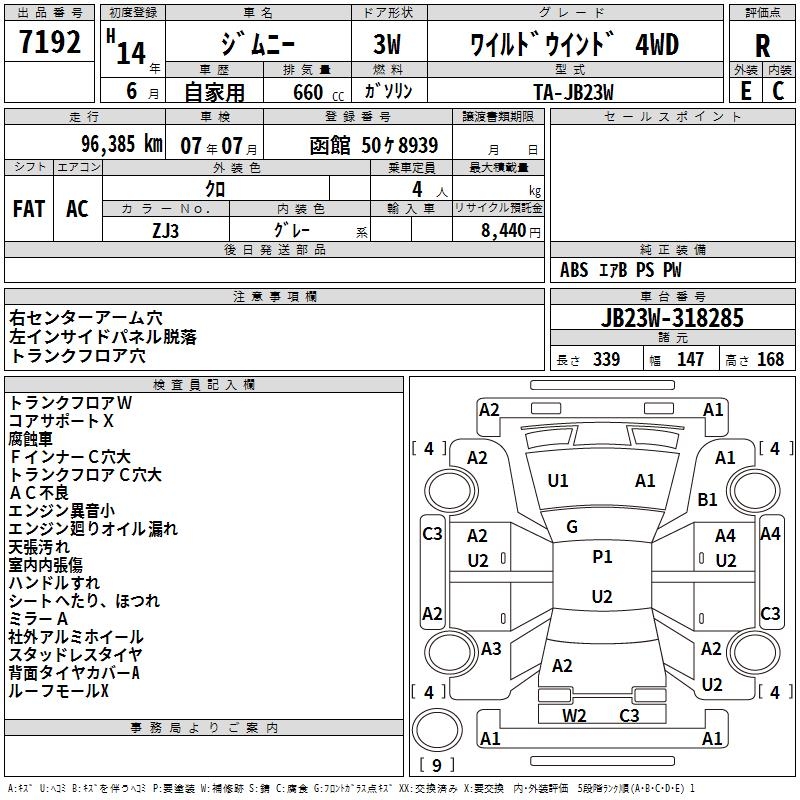800x800 pixels.
Task: Click the spare tire circle on diagram
Action: tap(437, 730)
